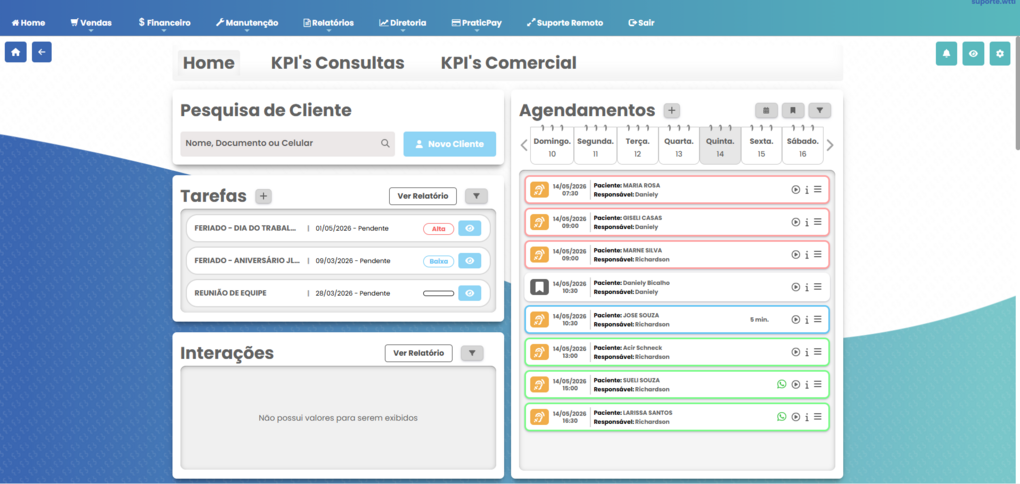Screen dimensions: 1020x484
Task: Open the Tarefas filter funnel
Action: pos(476,196)
